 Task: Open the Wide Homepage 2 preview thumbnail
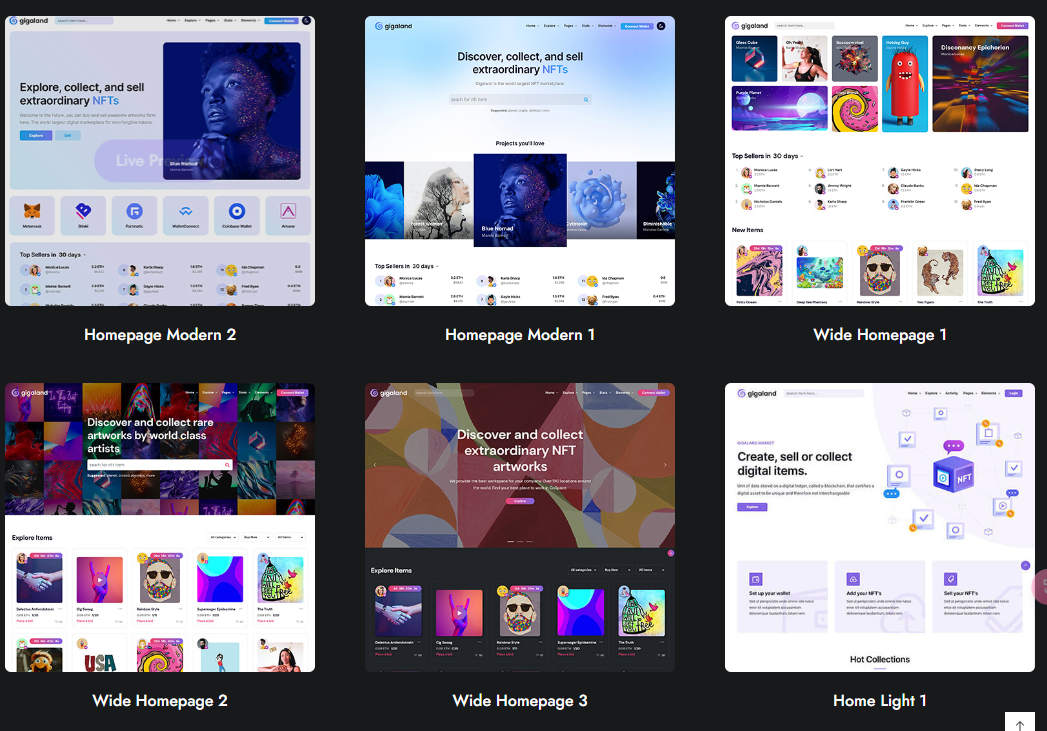point(160,527)
